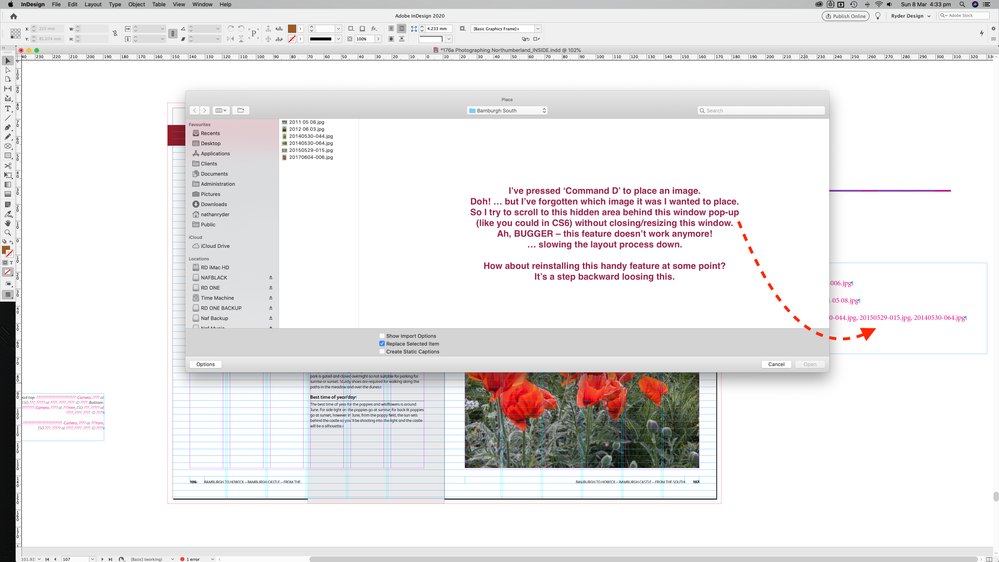Image resolution: width=999 pixels, height=562 pixels.
Task: Activate the Type tool
Action: tap(8, 109)
